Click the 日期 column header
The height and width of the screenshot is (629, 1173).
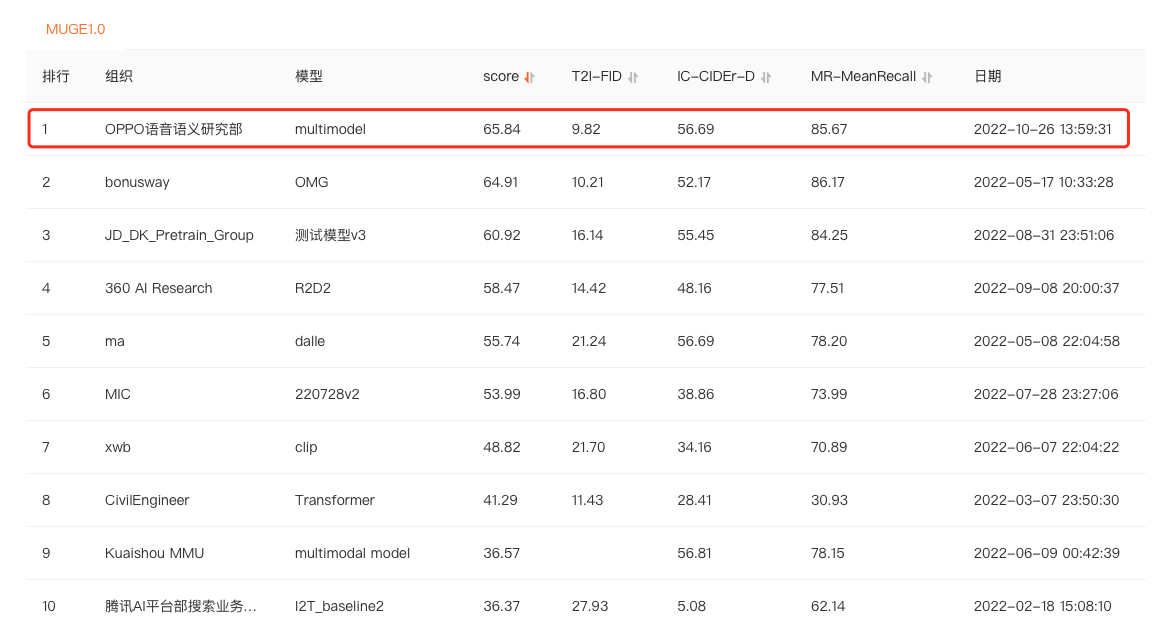click(987, 77)
